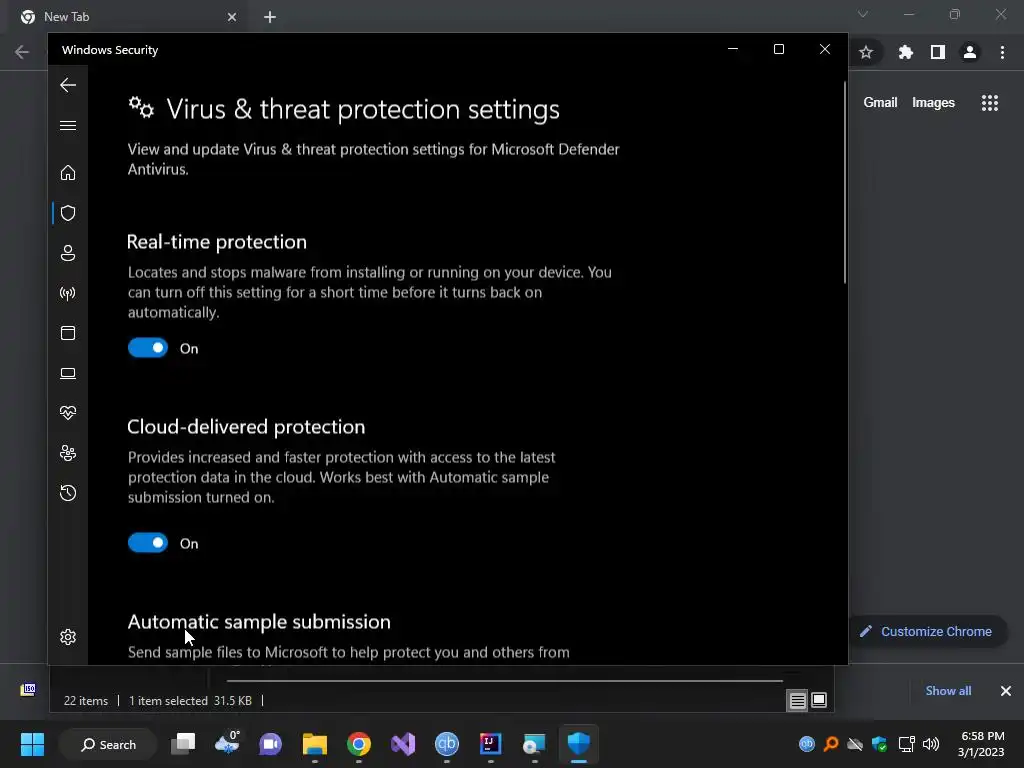Screen dimensions: 1024x768
Task: Click the network tray icon
Action: point(906,744)
